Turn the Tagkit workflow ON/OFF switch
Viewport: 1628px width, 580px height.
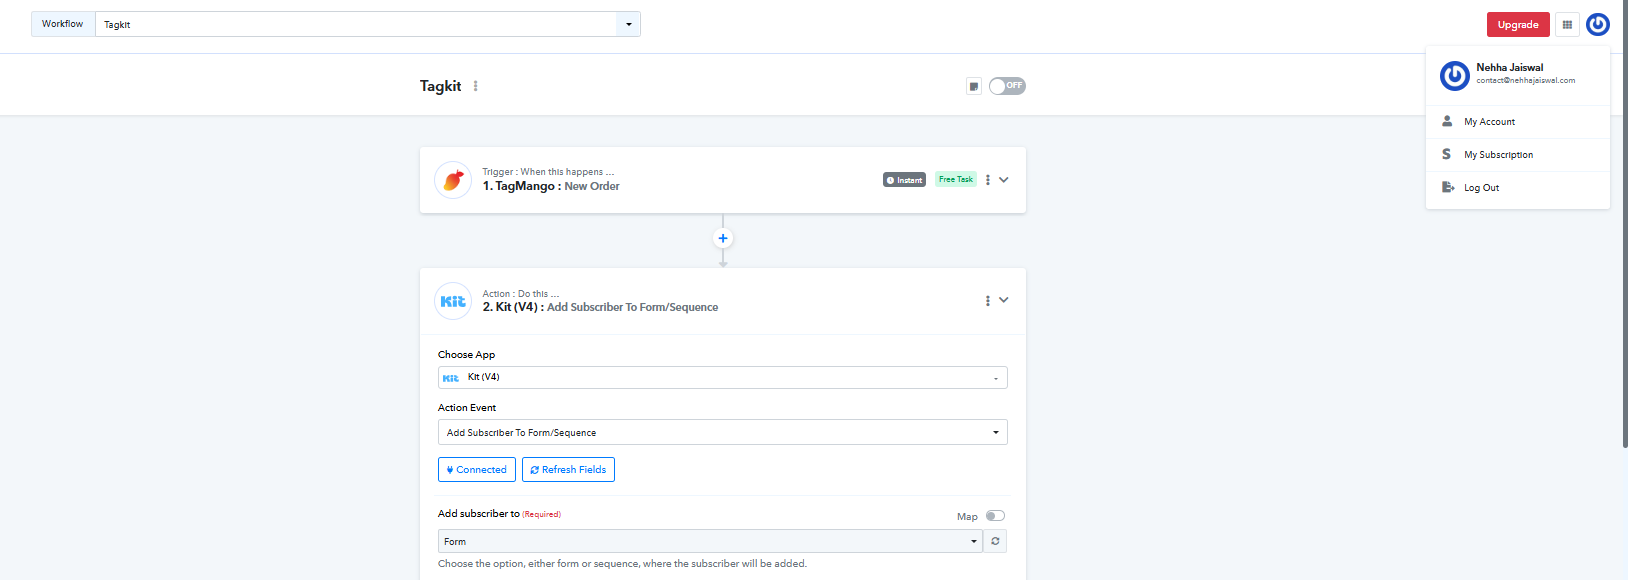point(1007,86)
